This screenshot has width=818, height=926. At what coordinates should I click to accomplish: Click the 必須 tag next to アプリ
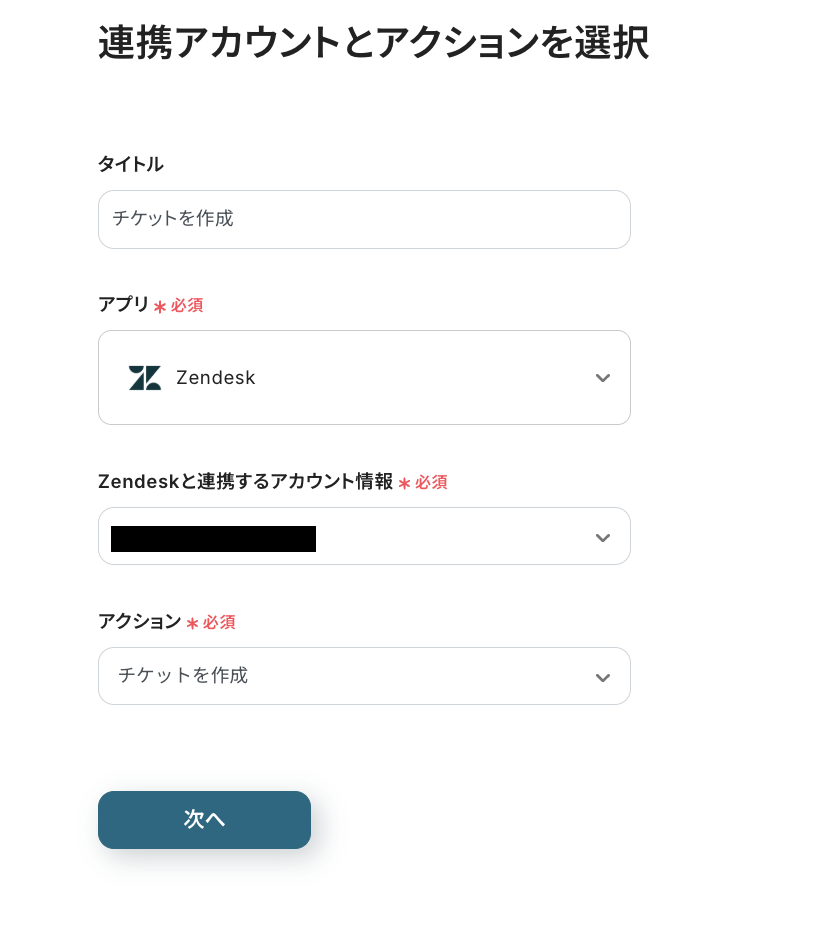pyautogui.click(x=187, y=306)
